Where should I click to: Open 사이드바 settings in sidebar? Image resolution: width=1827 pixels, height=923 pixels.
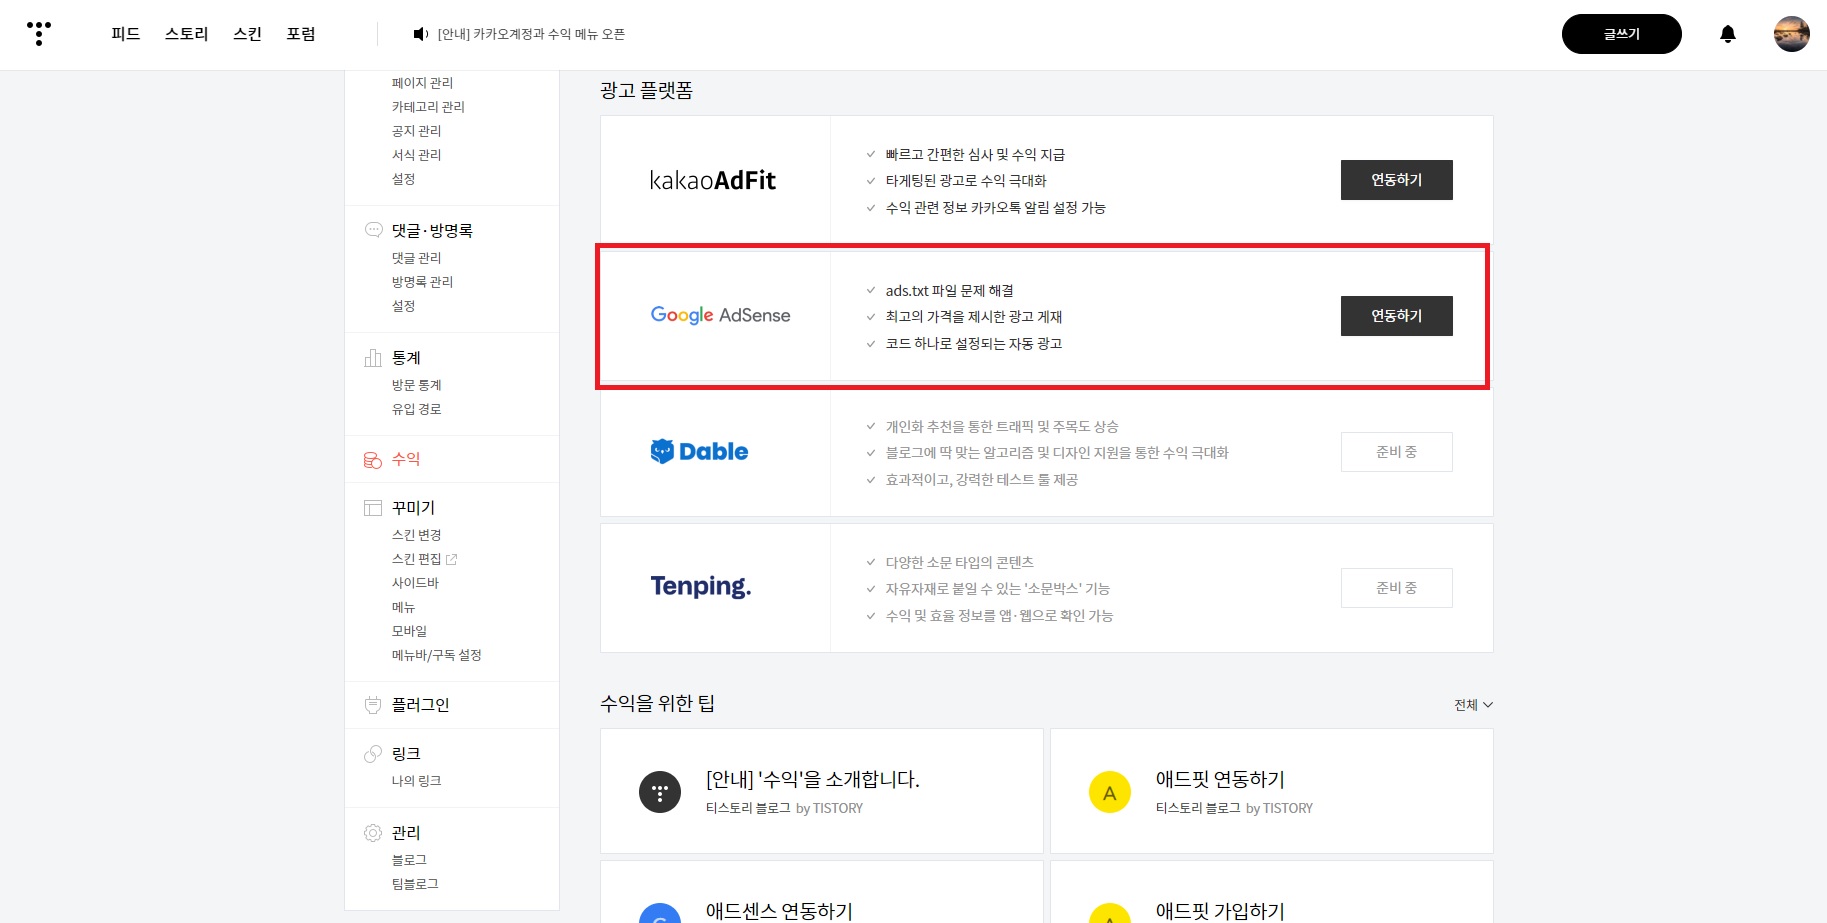point(415,583)
